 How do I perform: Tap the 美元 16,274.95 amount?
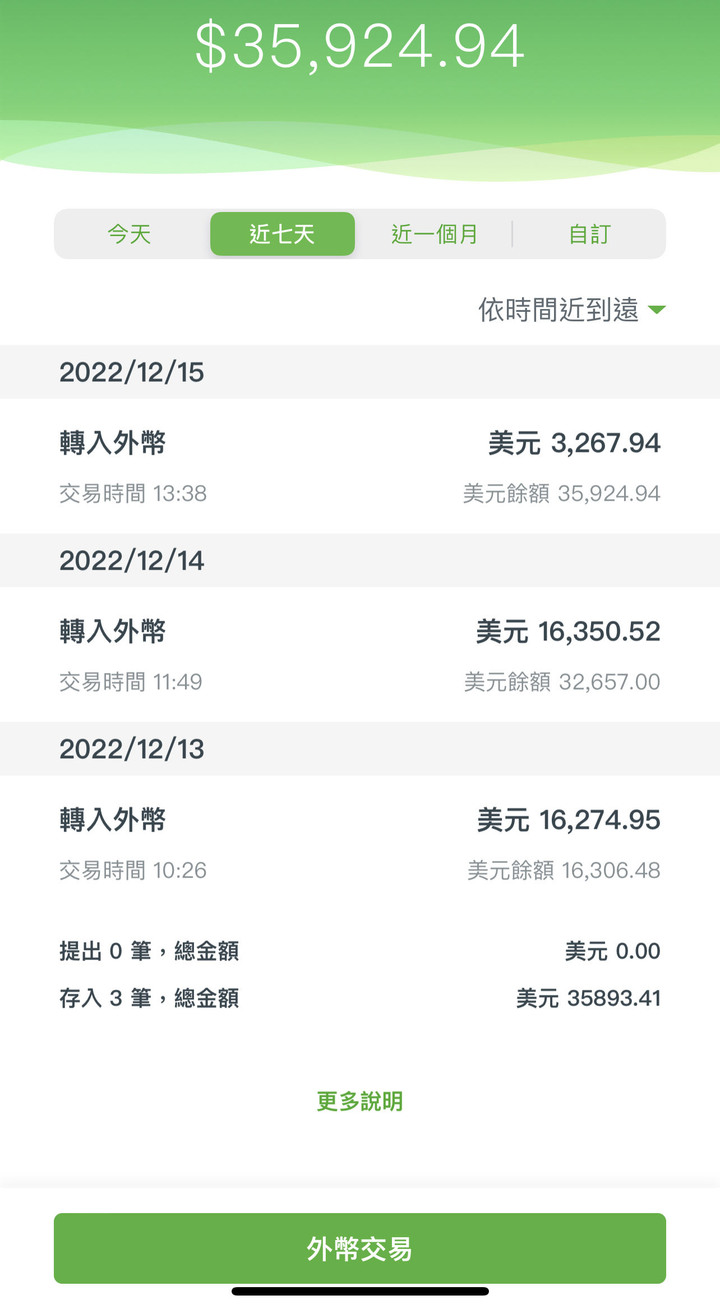(568, 821)
